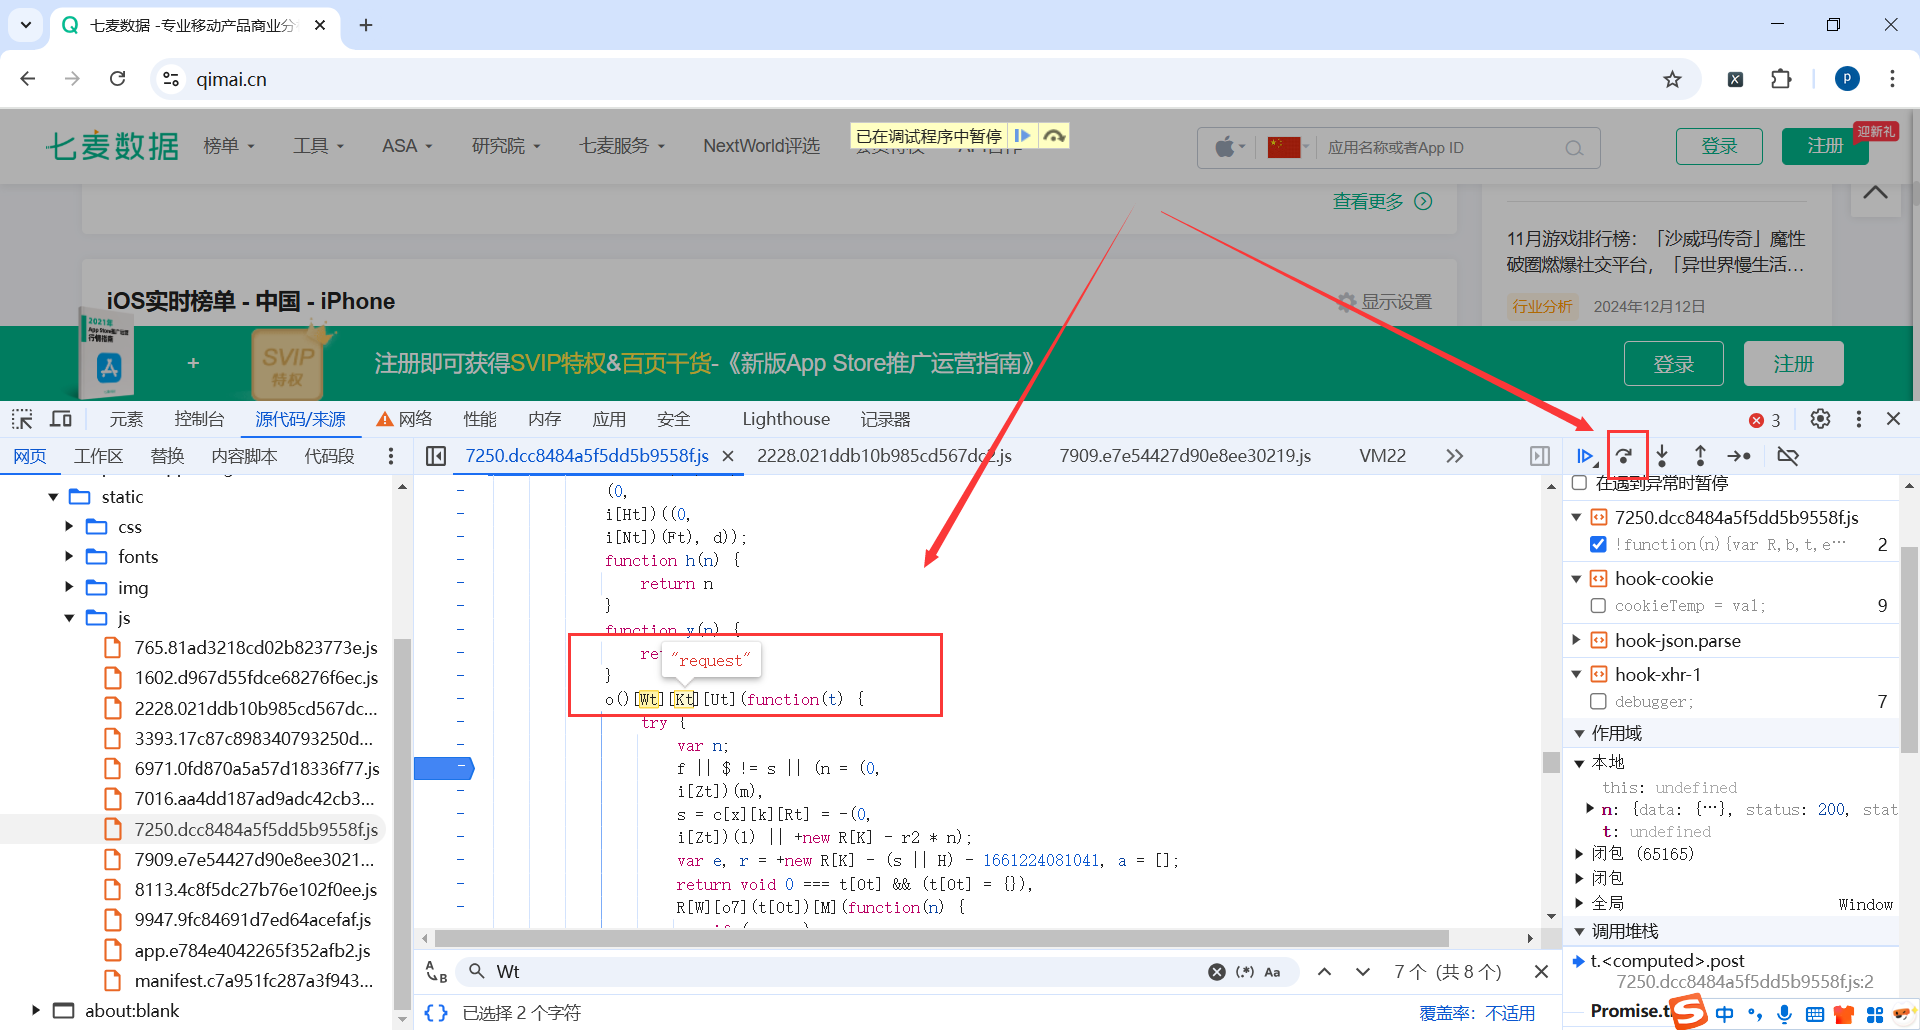View site information for qimai.cn

click(171, 79)
